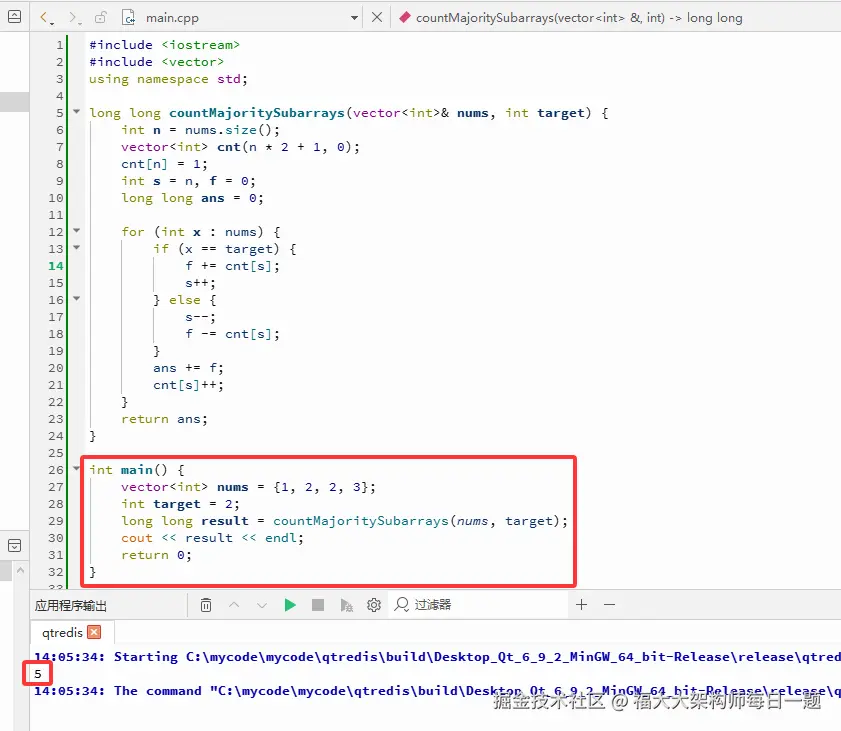Click line number 1 in the gutter
Screen dimensions: 841x731
click(x=60, y=45)
